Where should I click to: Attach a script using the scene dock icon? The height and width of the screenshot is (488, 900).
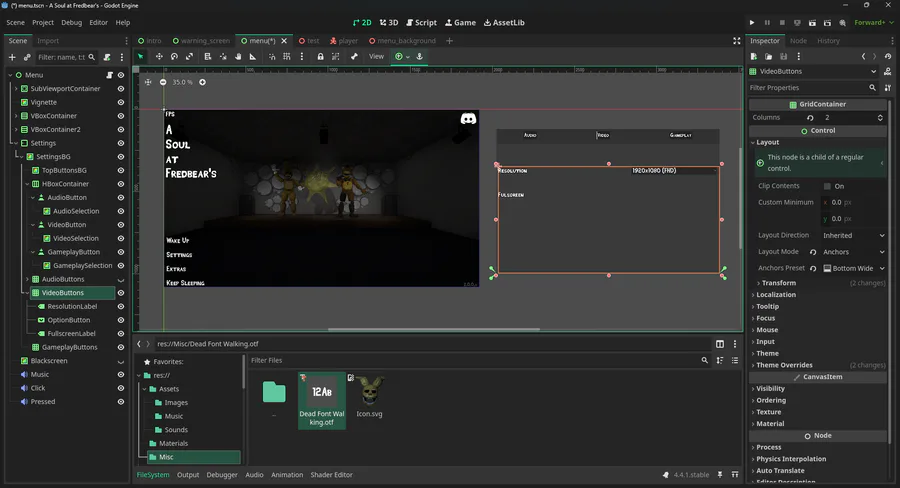[x=107, y=57]
